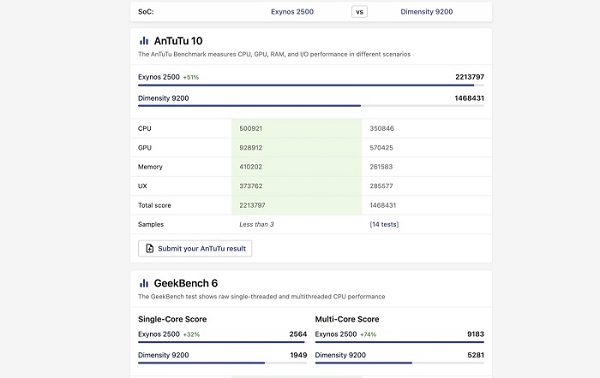Click Total score value 2213797 in table
The height and width of the screenshot is (378, 600).
(x=252, y=205)
